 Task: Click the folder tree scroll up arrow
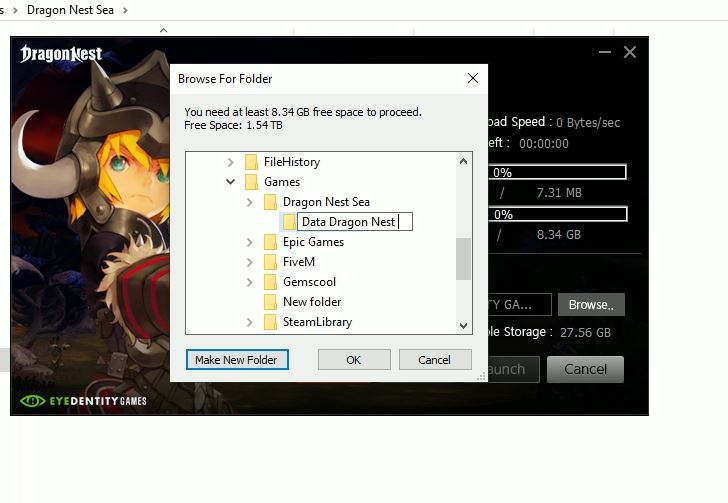pyautogui.click(x=463, y=161)
